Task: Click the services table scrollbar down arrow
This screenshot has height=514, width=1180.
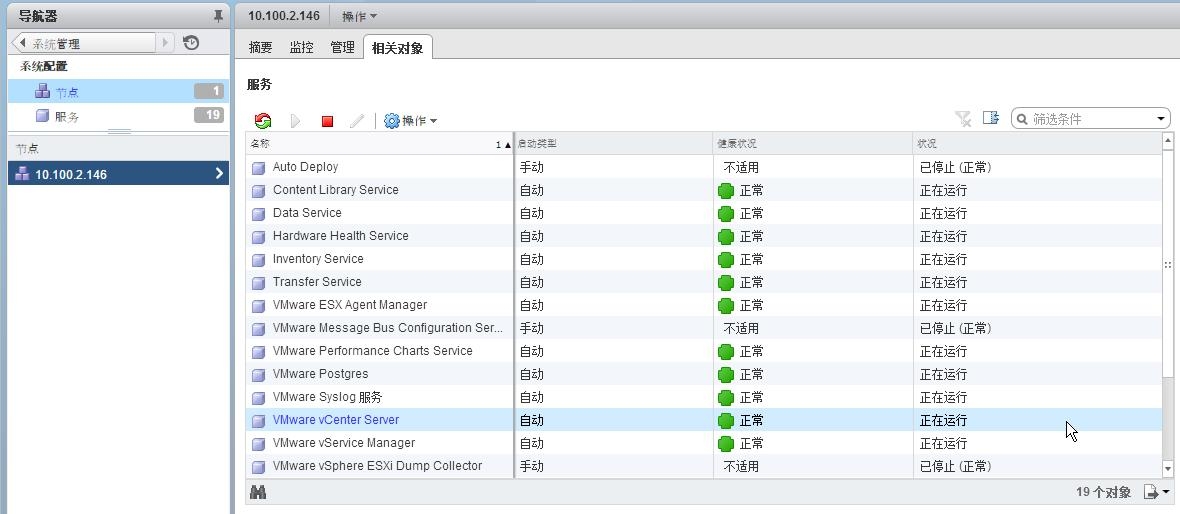Action: 1168,468
